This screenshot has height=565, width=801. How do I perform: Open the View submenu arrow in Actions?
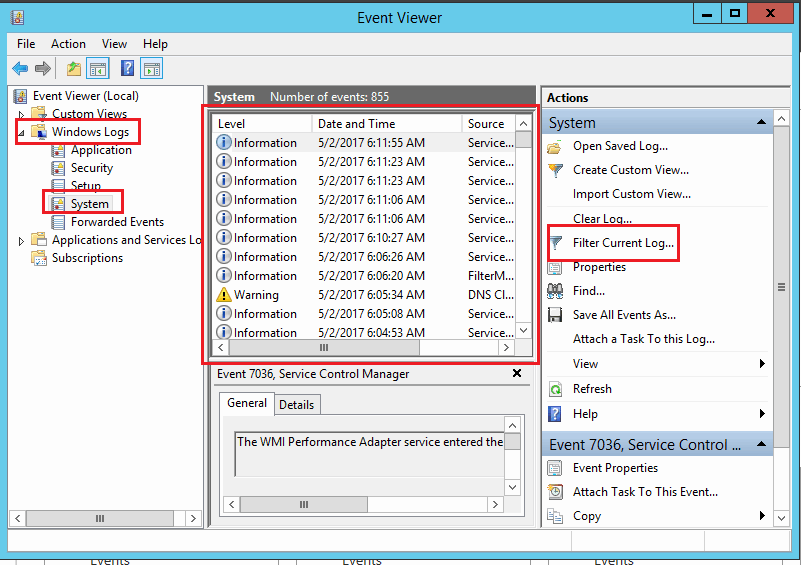click(762, 364)
